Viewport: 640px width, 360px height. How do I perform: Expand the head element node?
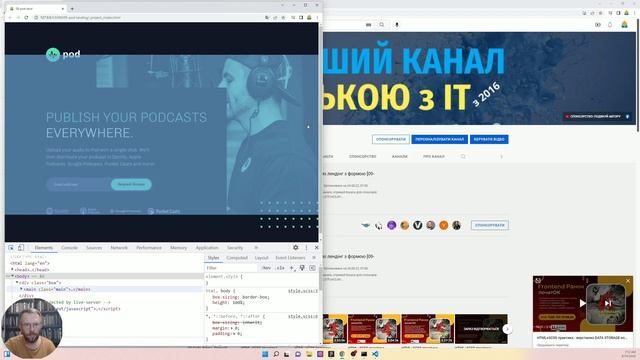click(12, 270)
